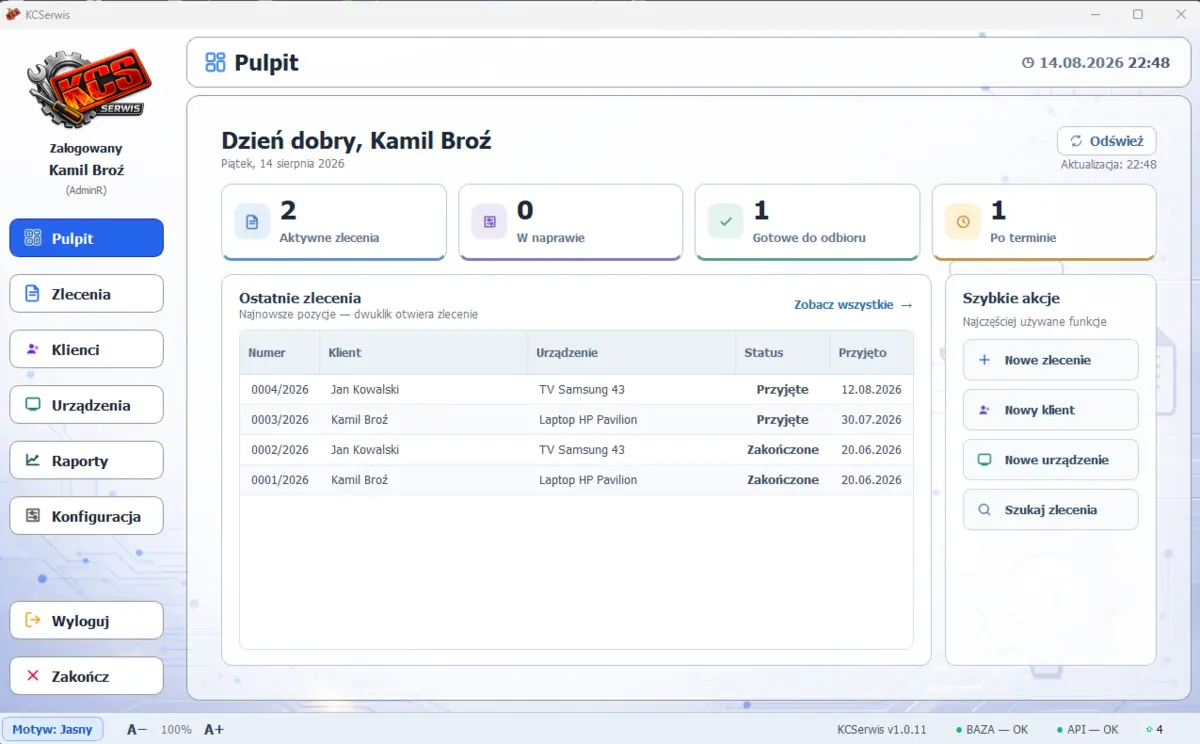Click the W naprawie card
This screenshot has width=1200, height=744.
click(571, 222)
